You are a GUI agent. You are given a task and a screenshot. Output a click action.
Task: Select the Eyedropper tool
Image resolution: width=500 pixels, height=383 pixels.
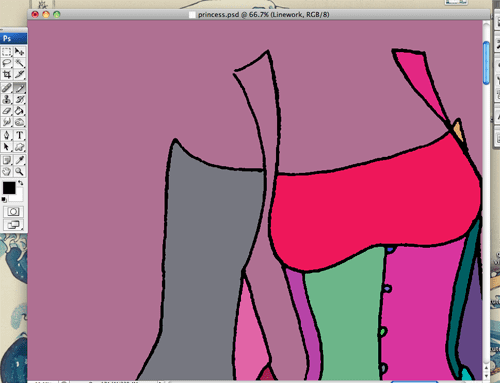click(19, 160)
